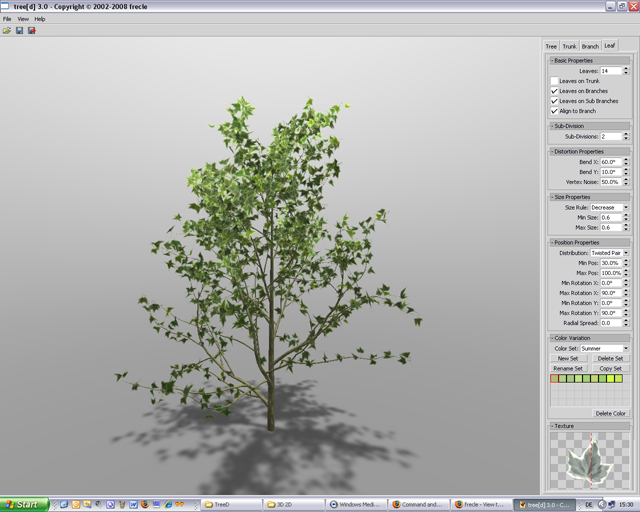Click the New Set button
640x512 pixels.
pos(568,358)
